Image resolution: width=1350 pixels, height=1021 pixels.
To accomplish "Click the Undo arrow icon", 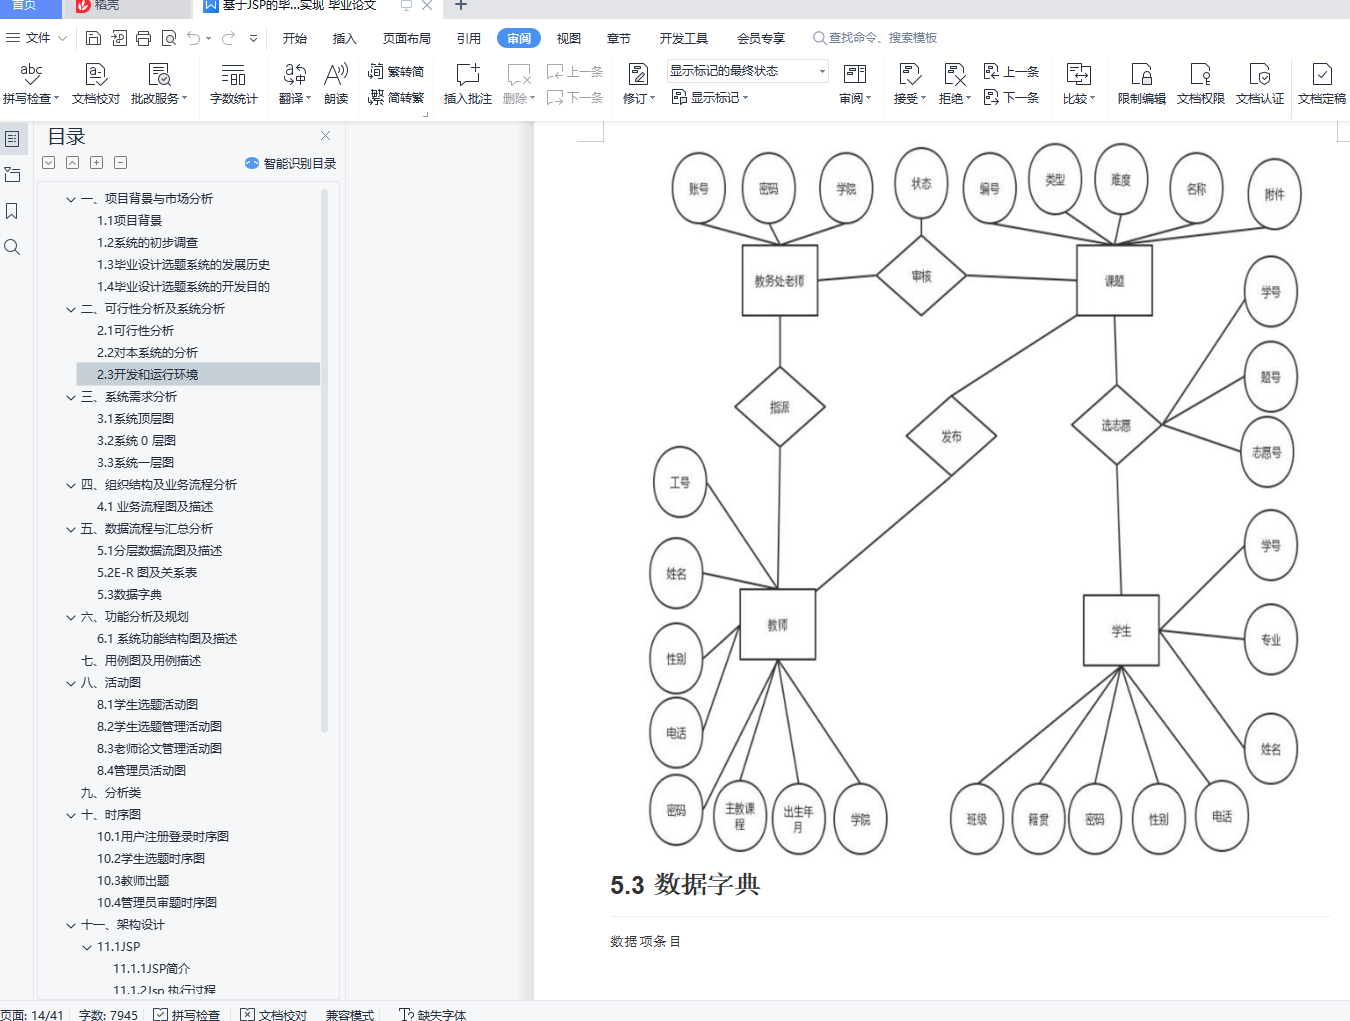I will 193,38.
